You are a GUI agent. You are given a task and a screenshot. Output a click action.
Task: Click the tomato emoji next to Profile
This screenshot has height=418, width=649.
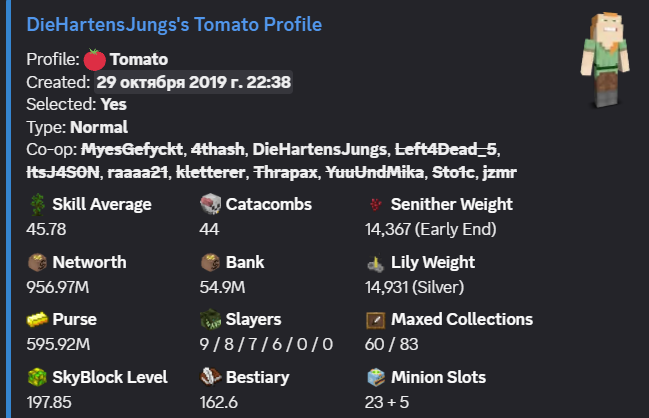(95, 60)
